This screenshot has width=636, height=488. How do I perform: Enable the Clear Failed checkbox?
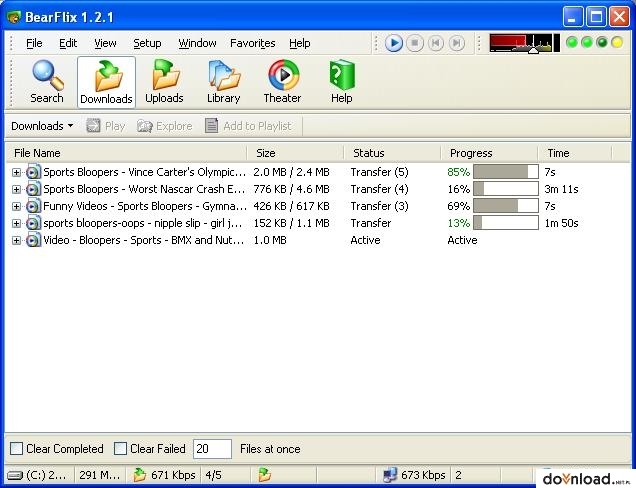pyautogui.click(x=120, y=449)
